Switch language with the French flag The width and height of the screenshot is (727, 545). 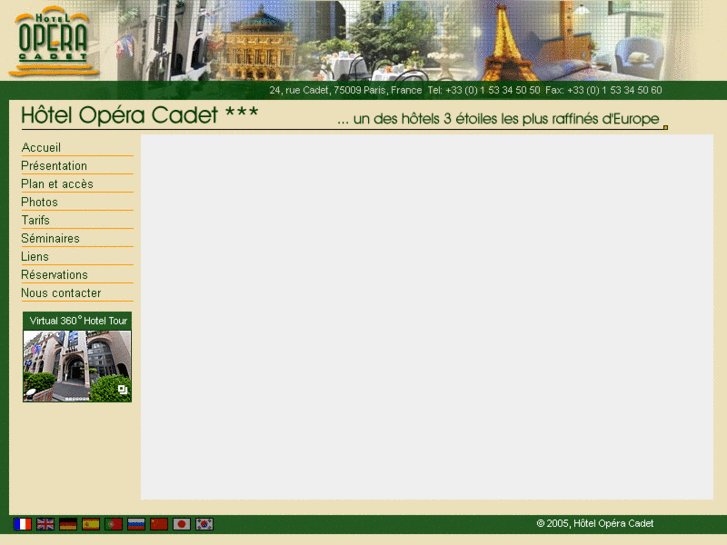pyautogui.click(x=23, y=524)
